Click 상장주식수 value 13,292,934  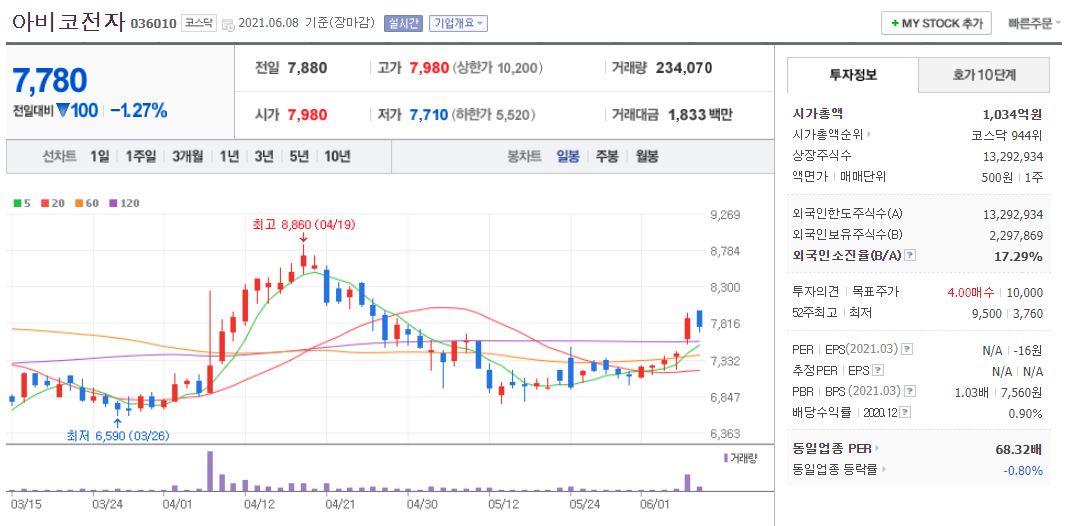[x=1013, y=156]
